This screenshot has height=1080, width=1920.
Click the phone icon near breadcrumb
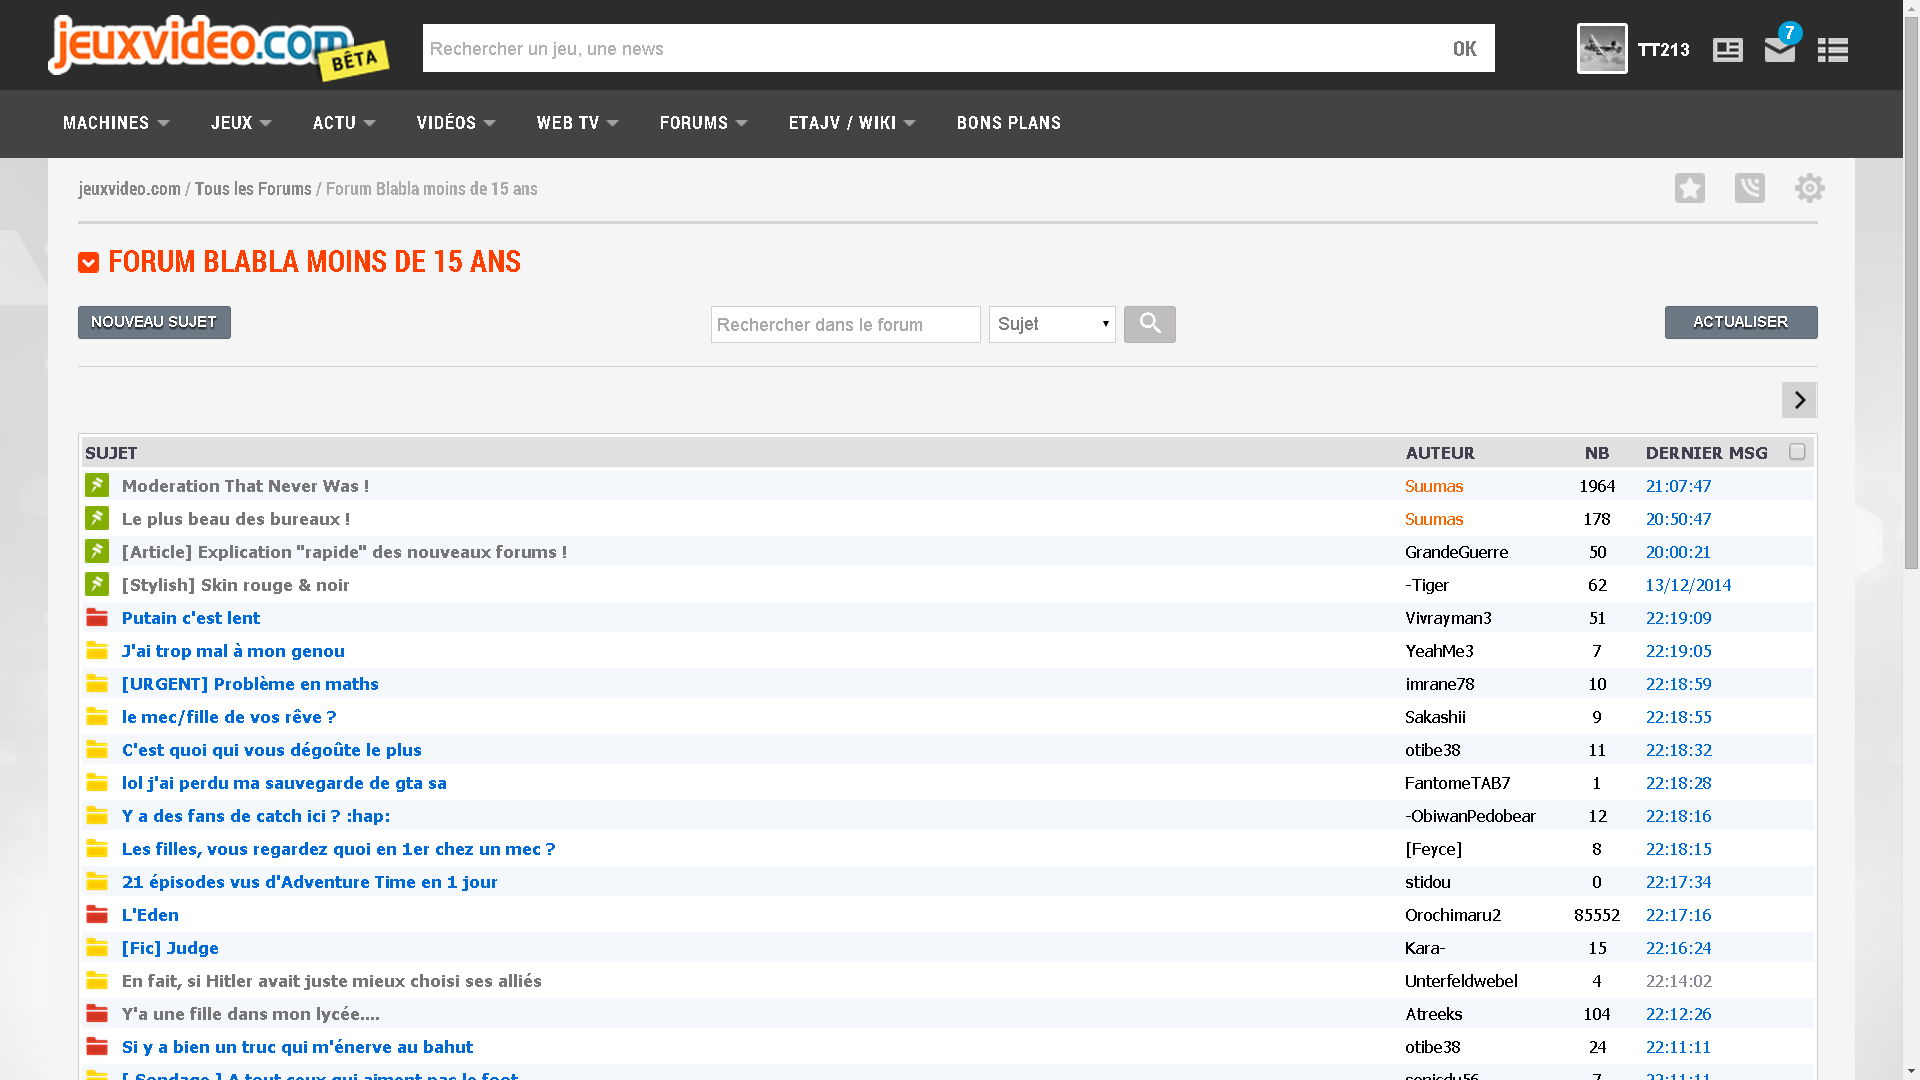1750,188
